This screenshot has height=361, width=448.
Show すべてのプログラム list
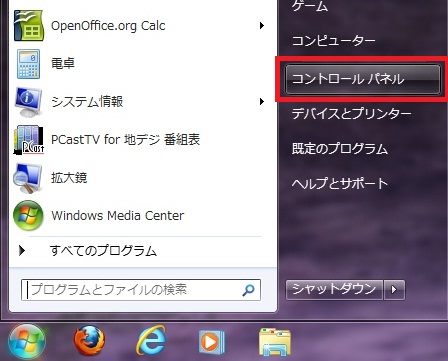click(103, 251)
